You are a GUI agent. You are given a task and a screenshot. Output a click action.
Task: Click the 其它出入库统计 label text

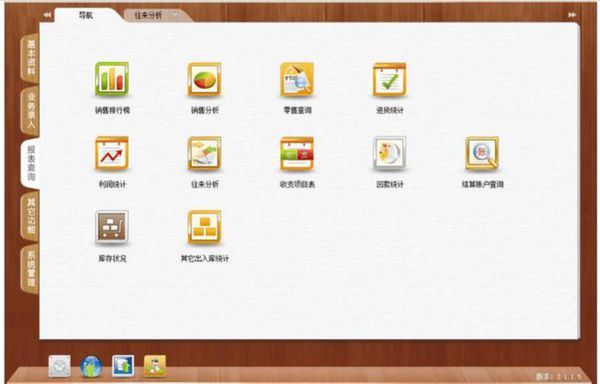pos(205,259)
